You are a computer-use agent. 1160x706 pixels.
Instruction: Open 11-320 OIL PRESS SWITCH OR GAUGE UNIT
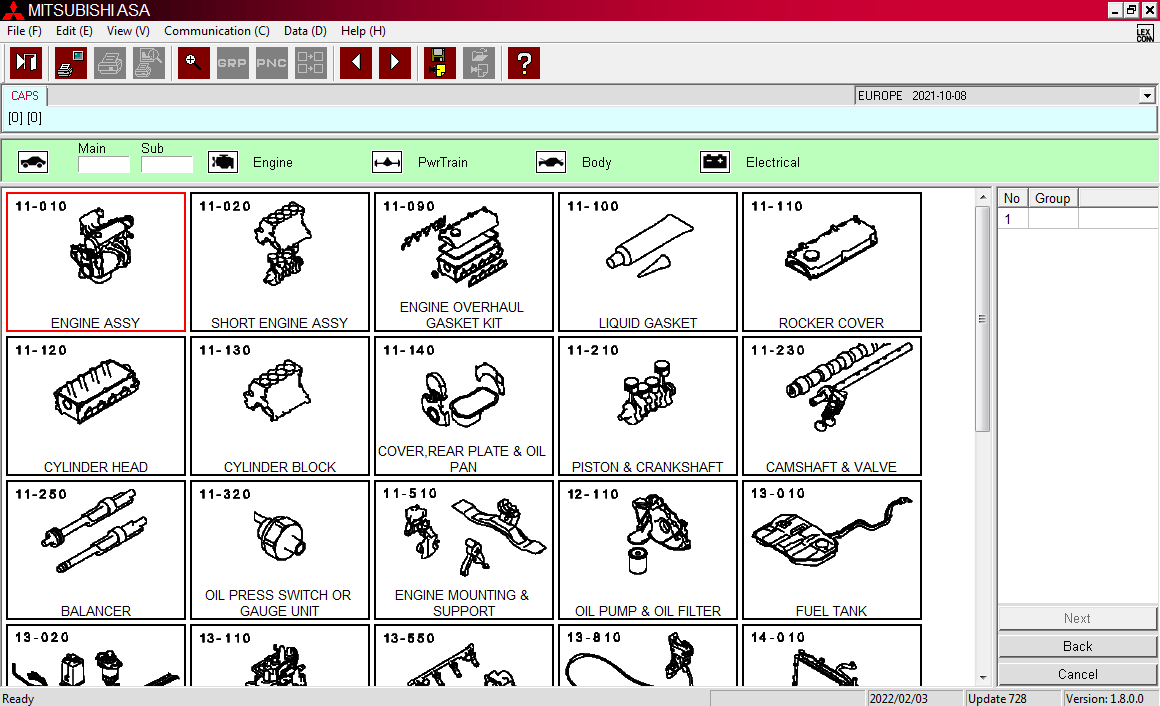coord(280,550)
